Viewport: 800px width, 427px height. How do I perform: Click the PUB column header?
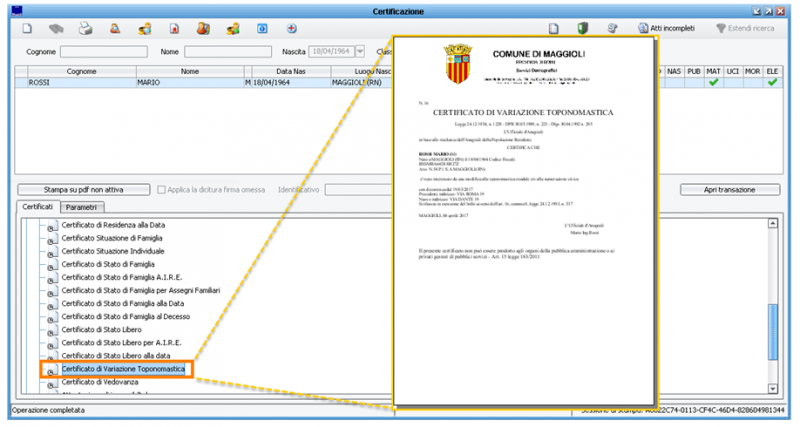[694, 71]
